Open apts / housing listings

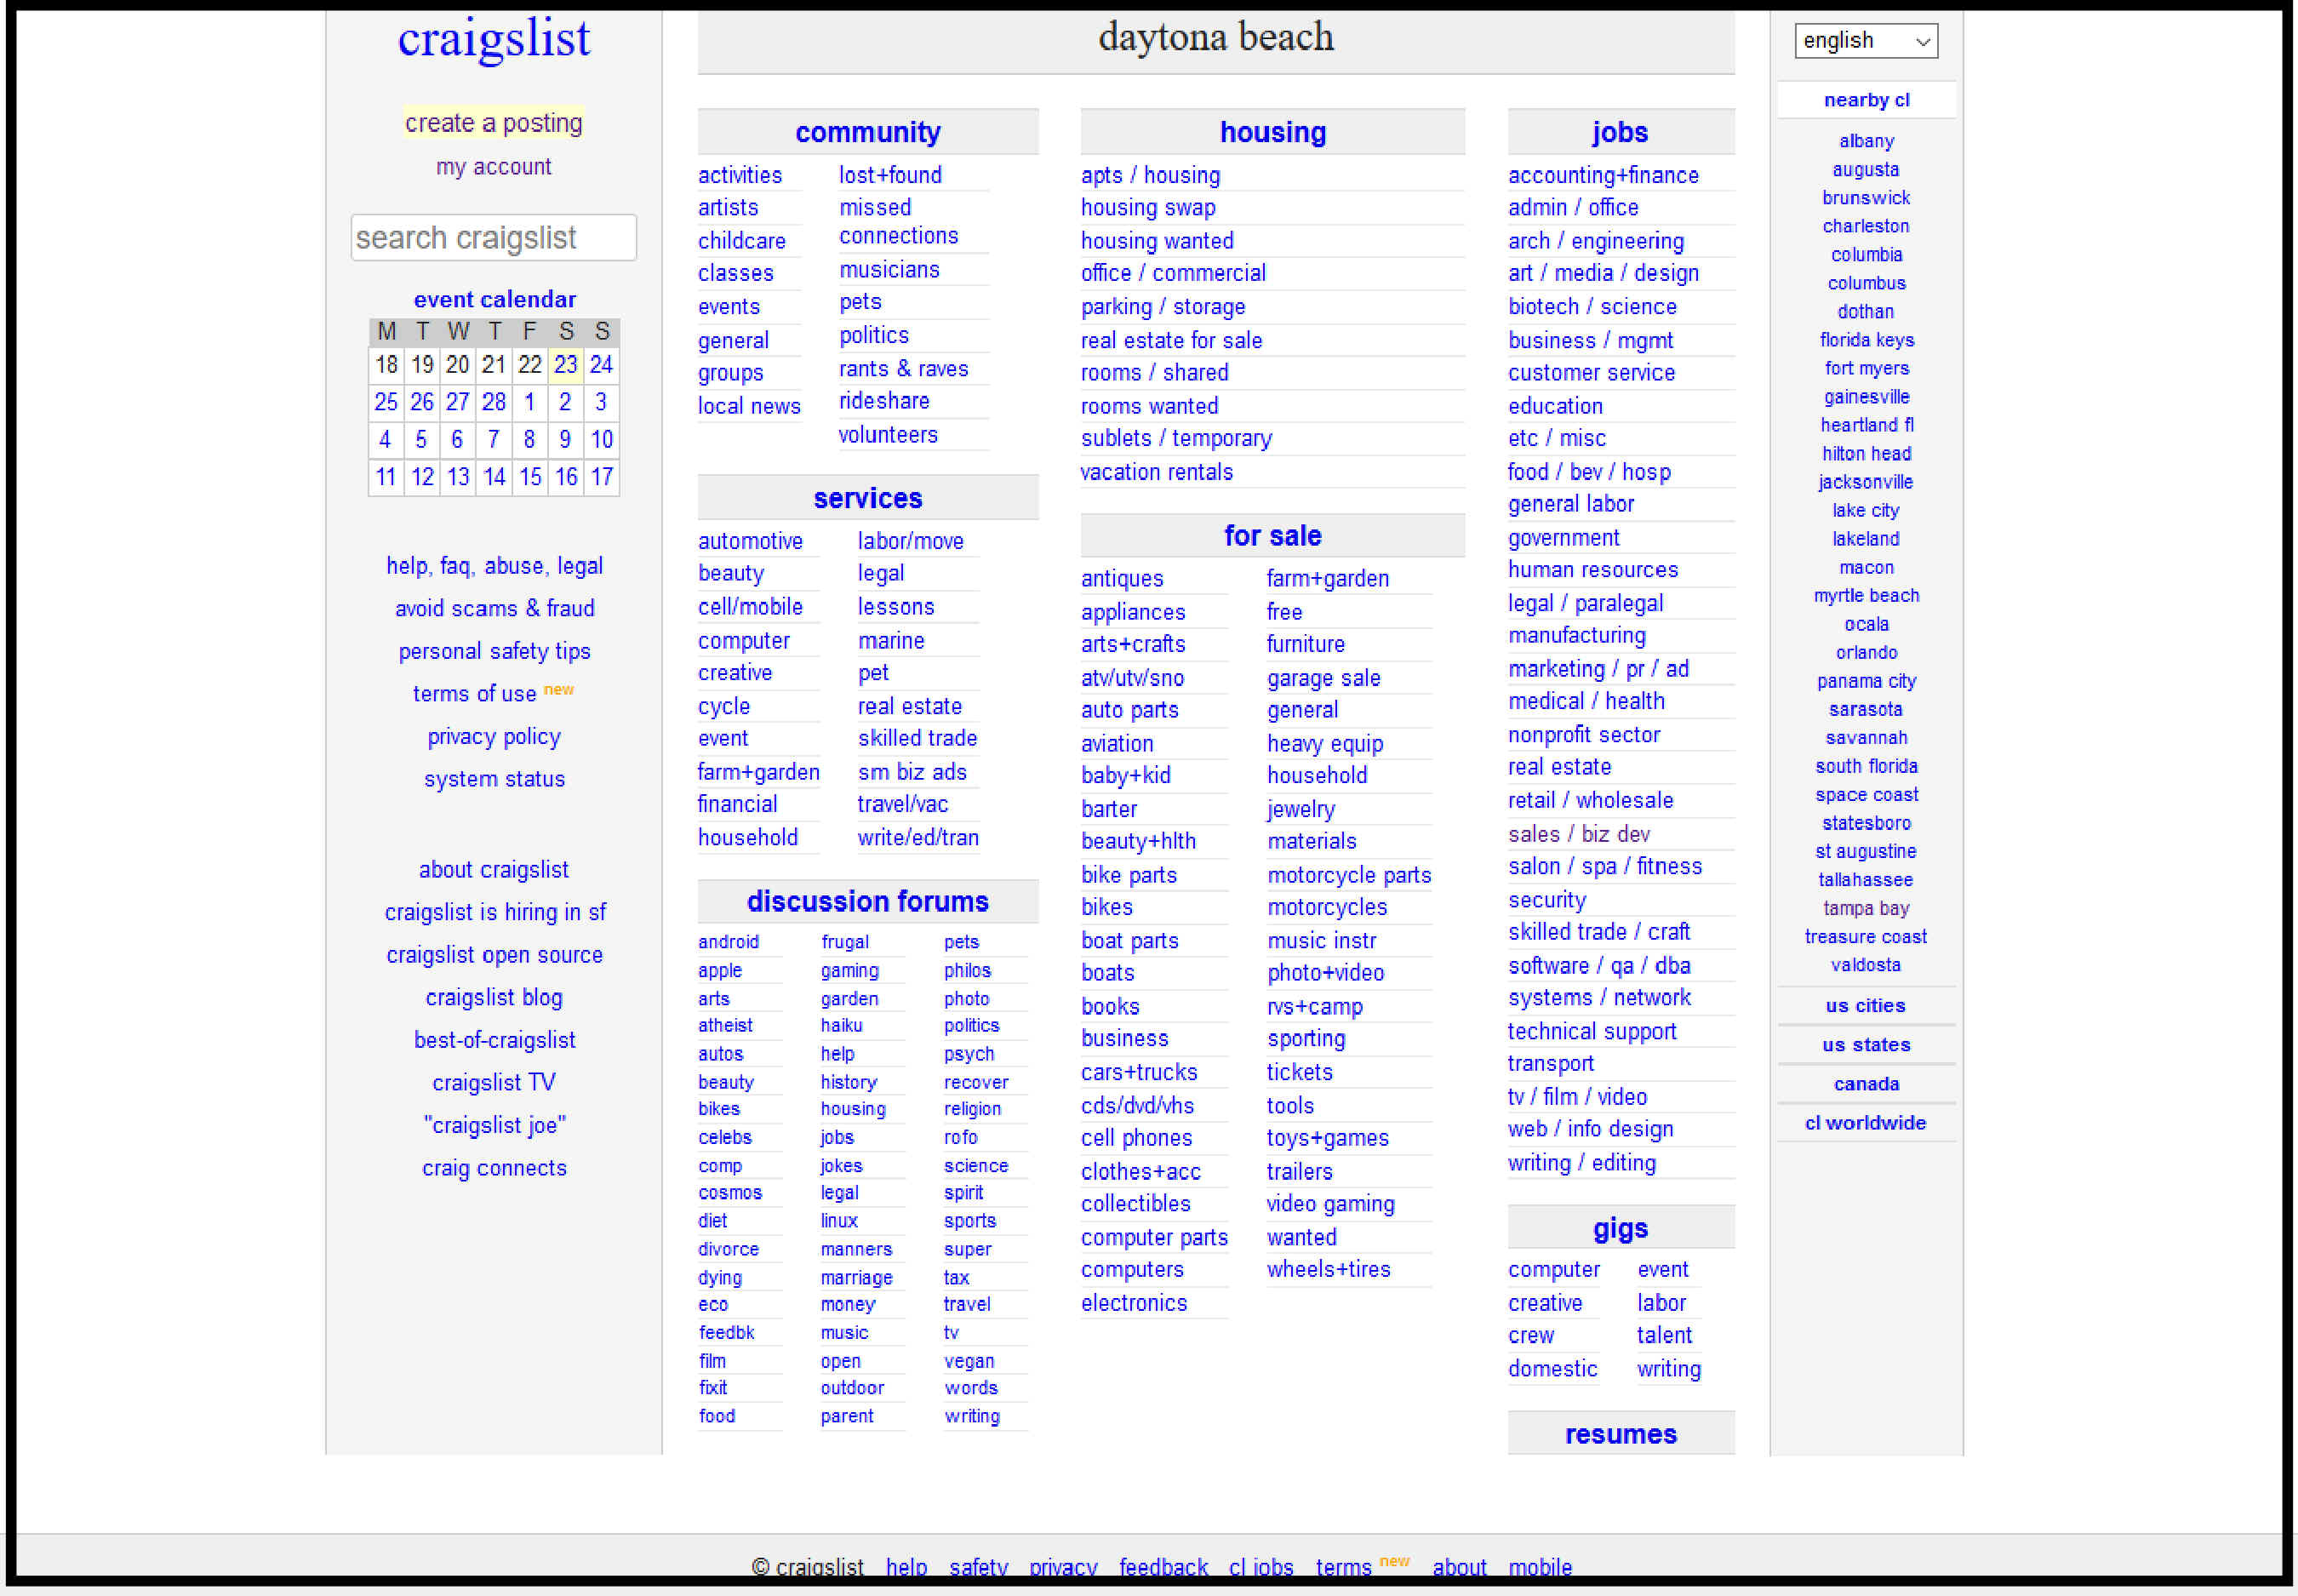(x=1150, y=175)
